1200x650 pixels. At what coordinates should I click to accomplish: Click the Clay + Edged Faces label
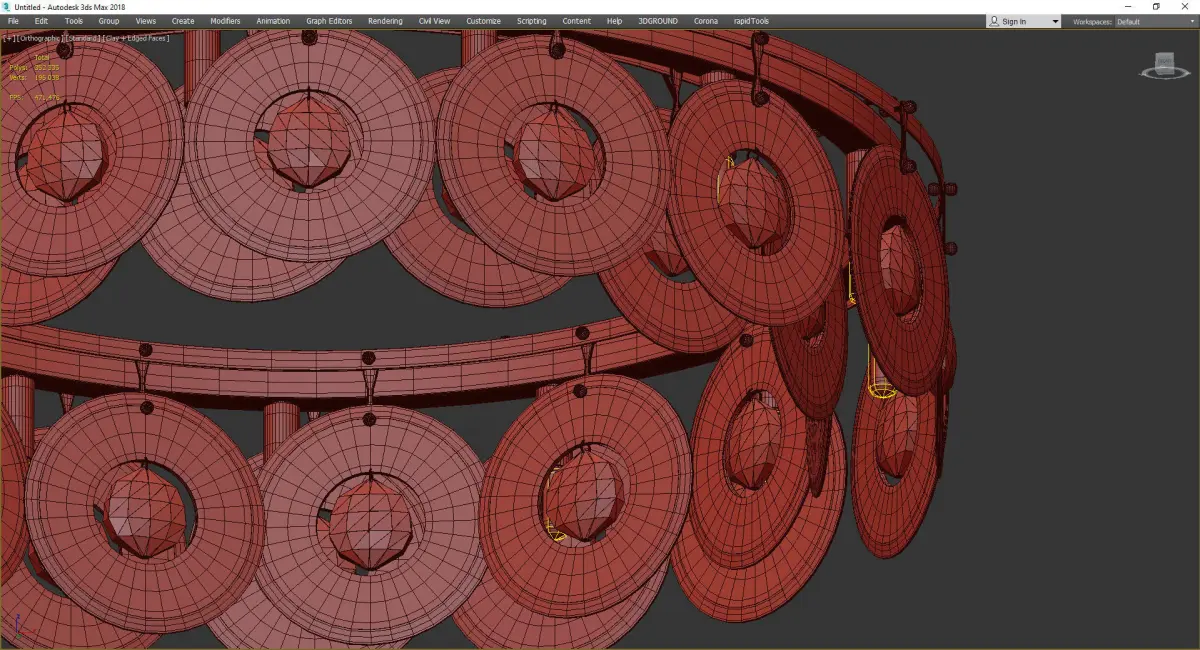137,38
